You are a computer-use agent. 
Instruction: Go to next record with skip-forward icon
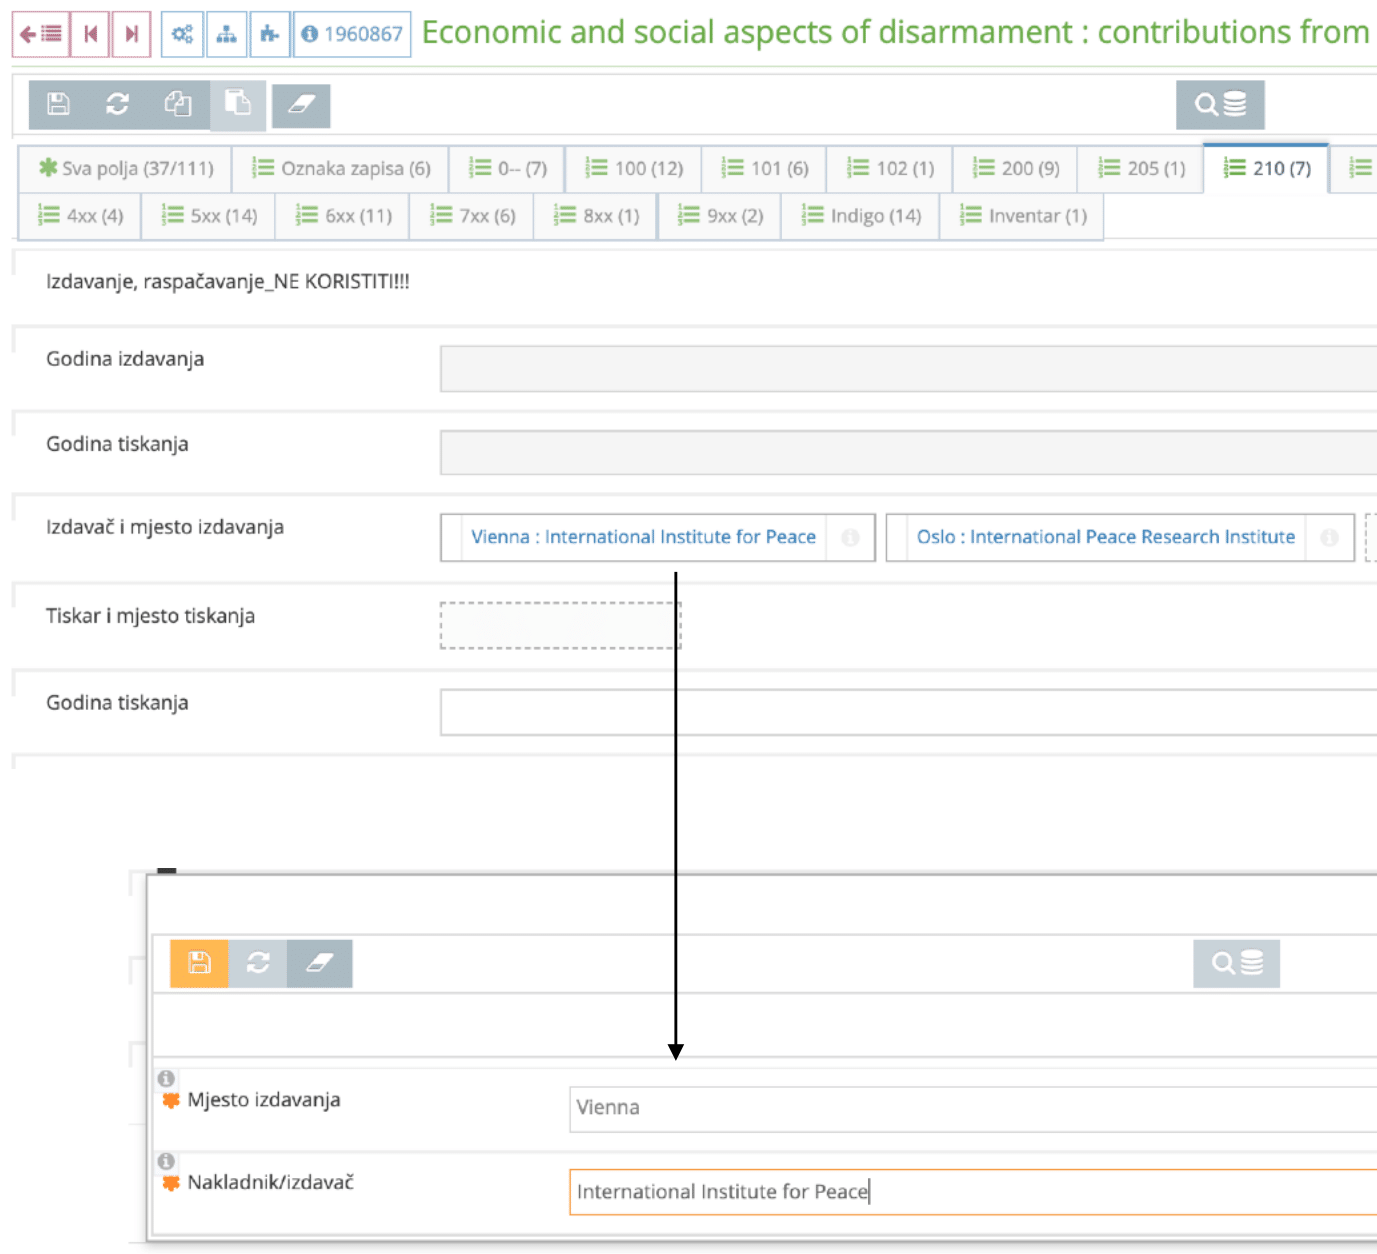click(x=131, y=32)
